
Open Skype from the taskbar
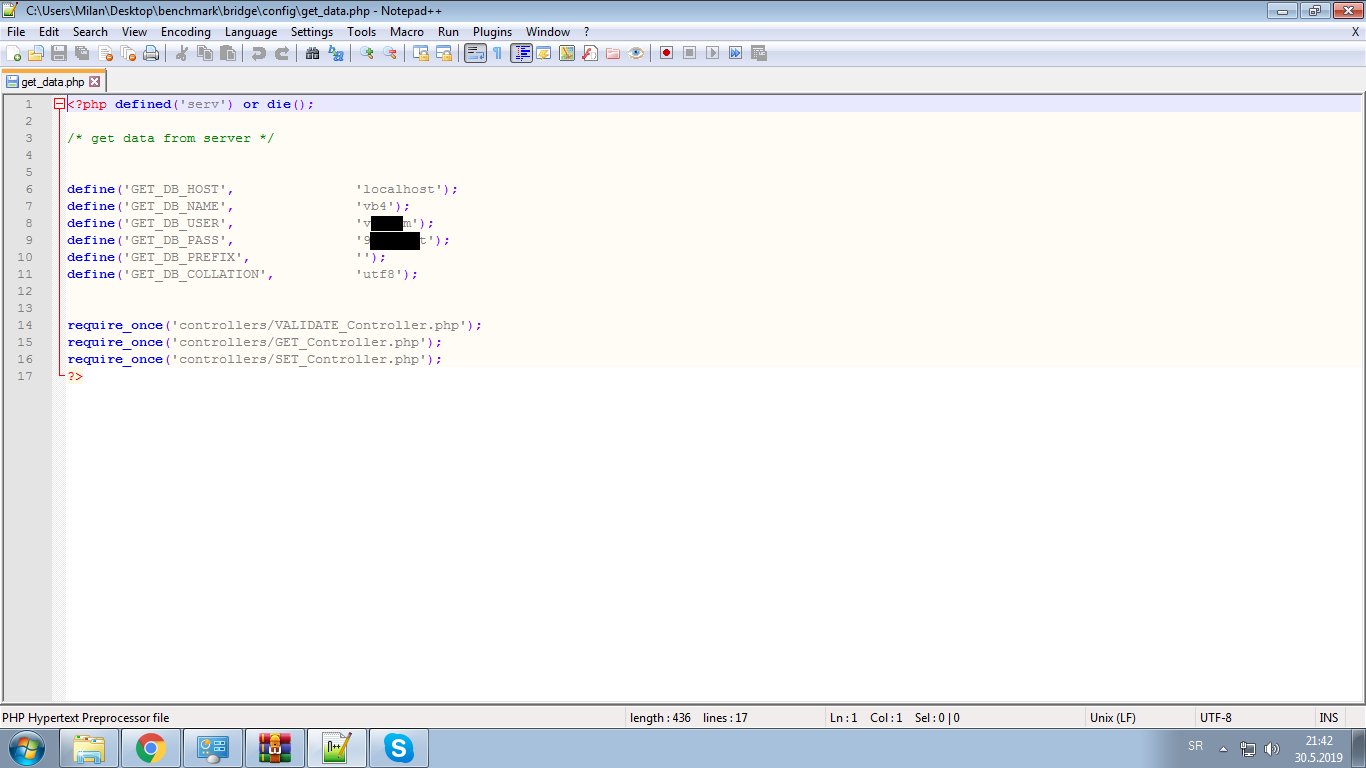pos(399,747)
